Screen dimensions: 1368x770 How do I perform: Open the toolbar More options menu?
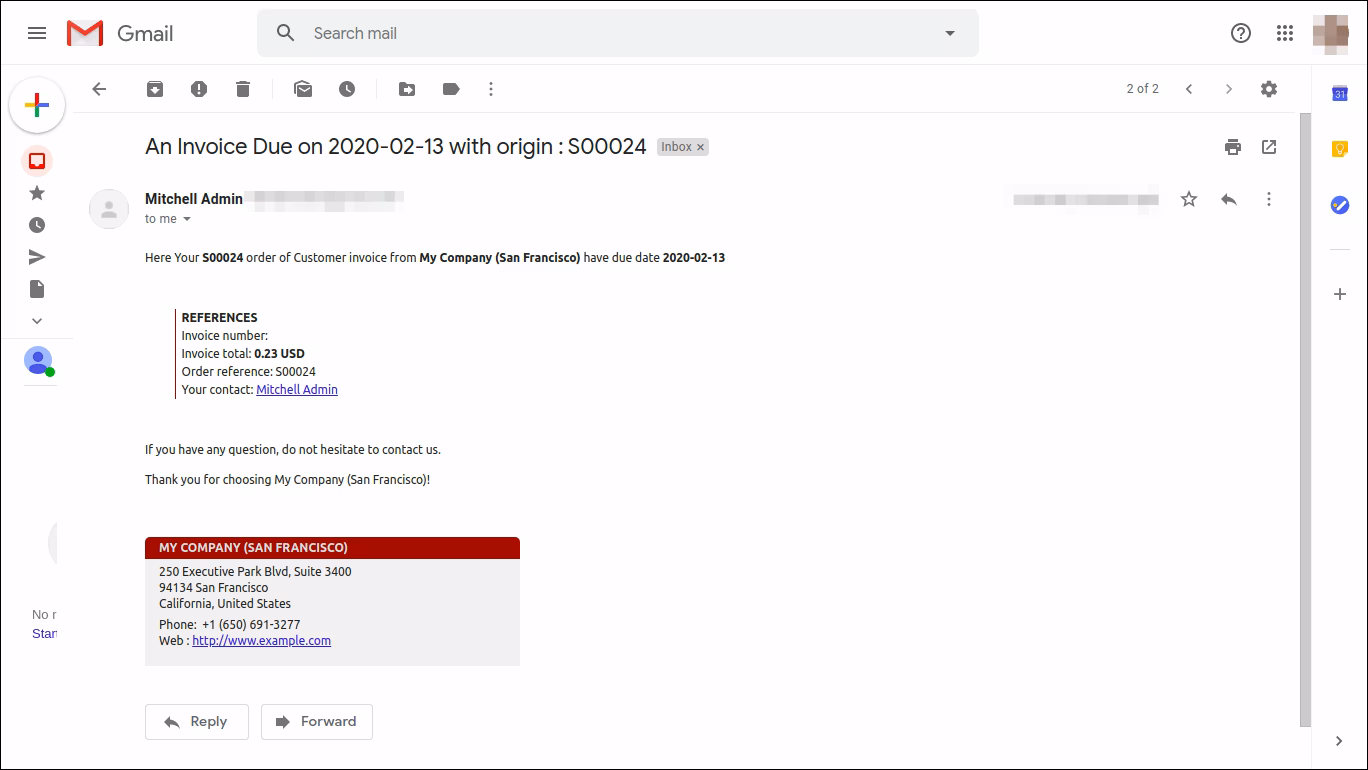click(x=491, y=89)
